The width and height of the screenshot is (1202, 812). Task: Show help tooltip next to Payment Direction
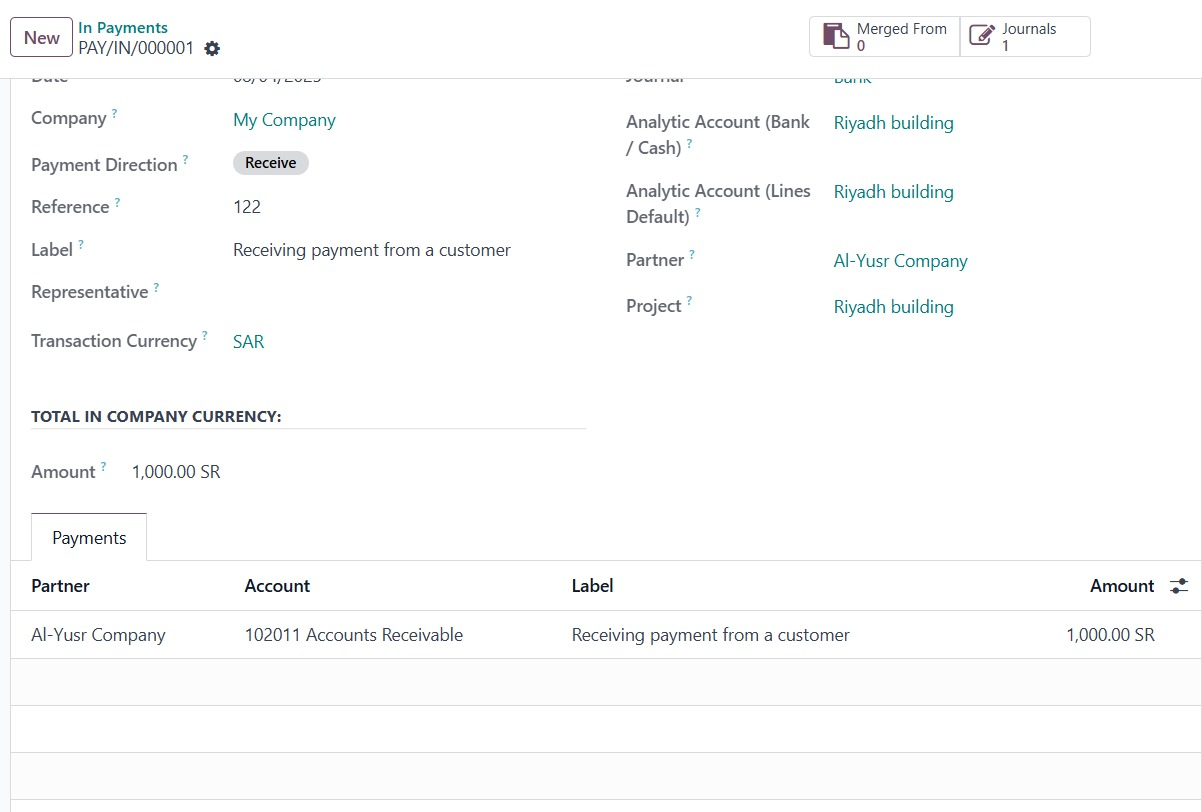(185, 160)
